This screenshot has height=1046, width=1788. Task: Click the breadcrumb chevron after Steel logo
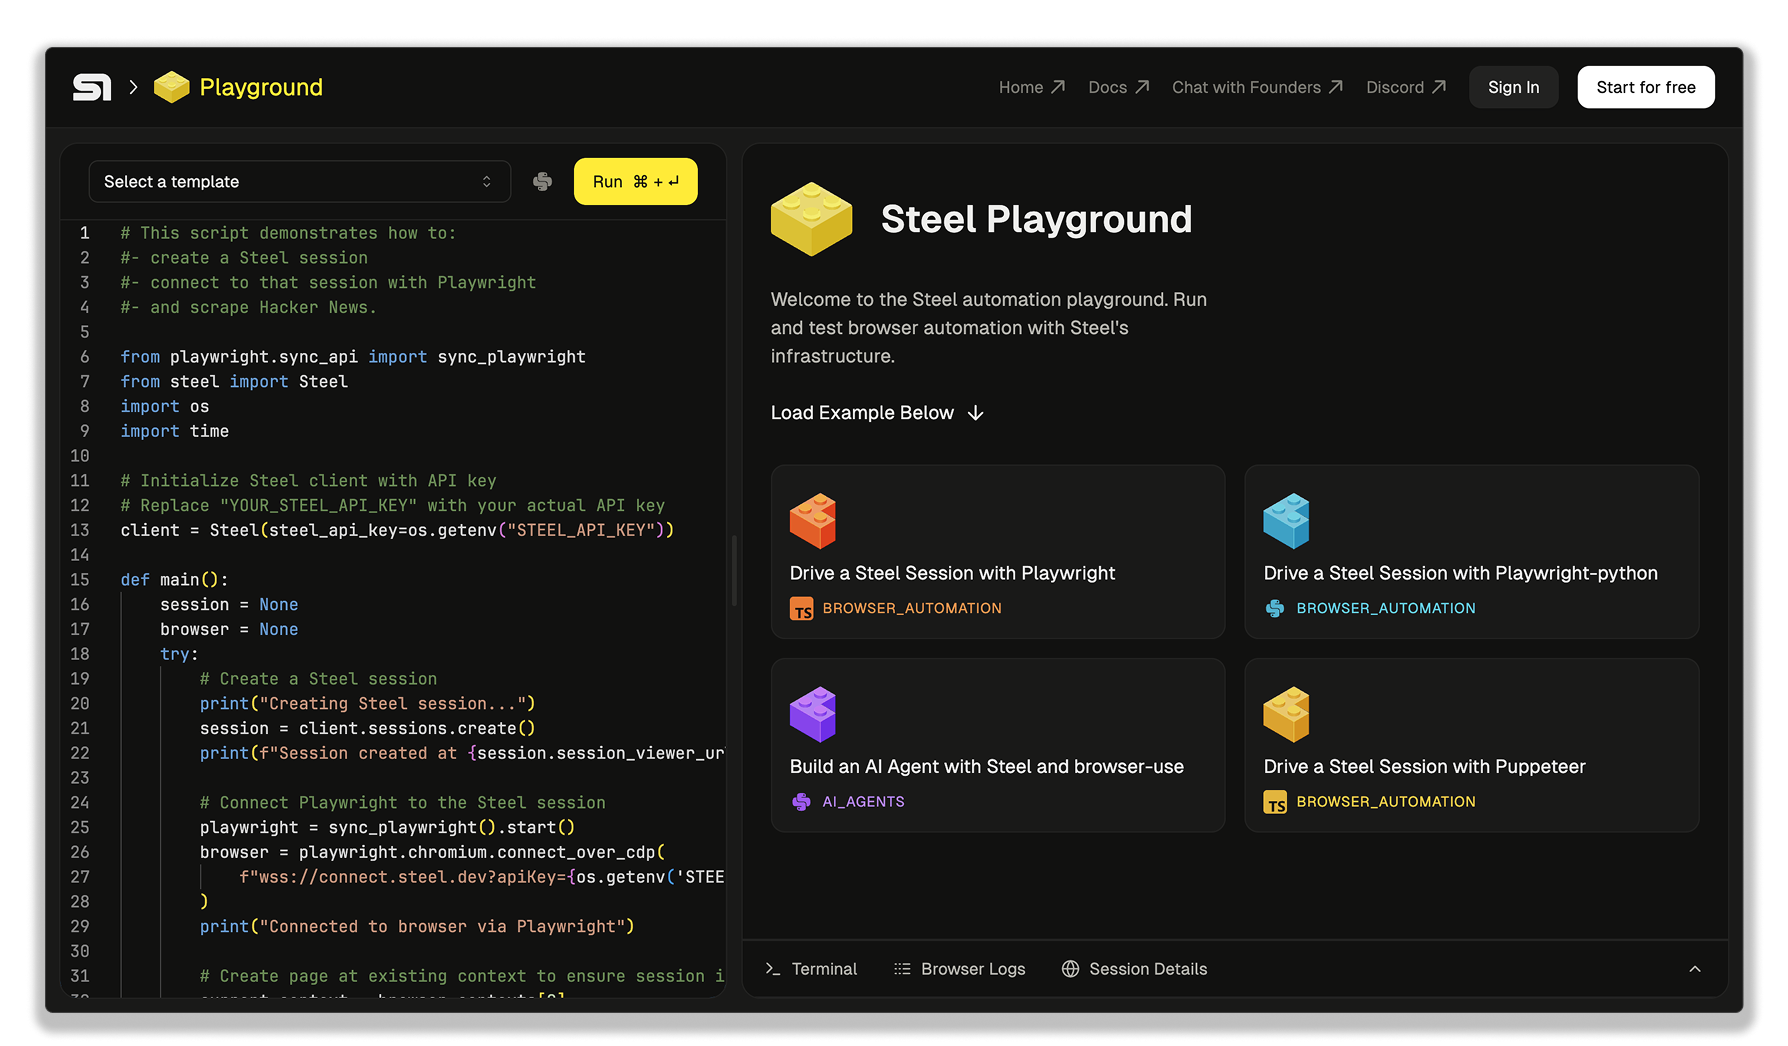pyautogui.click(x=133, y=87)
